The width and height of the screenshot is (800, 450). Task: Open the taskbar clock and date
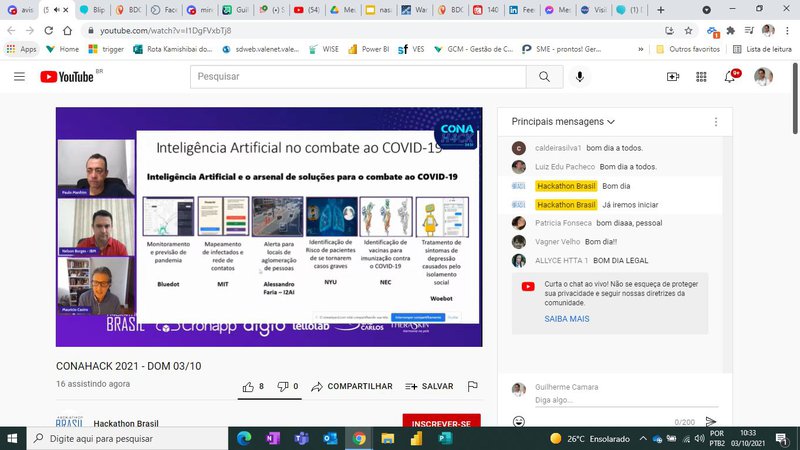pyautogui.click(x=748, y=438)
